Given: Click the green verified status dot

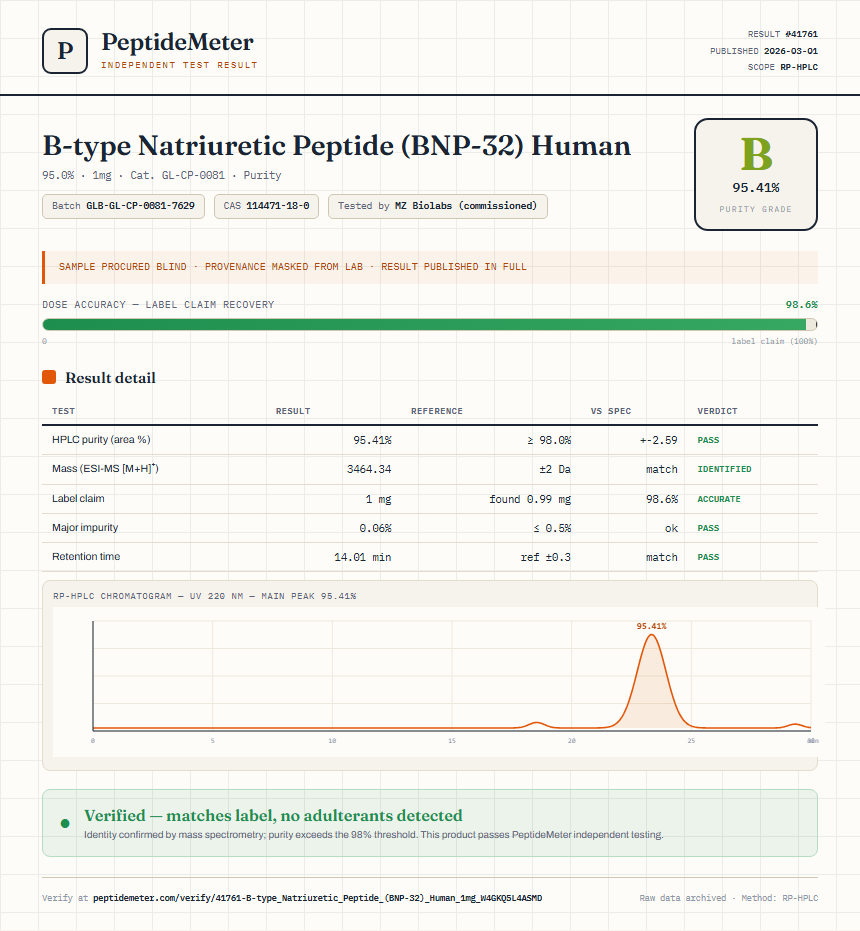Looking at the screenshot, I should pyautogui.click(x=65, y=823).
